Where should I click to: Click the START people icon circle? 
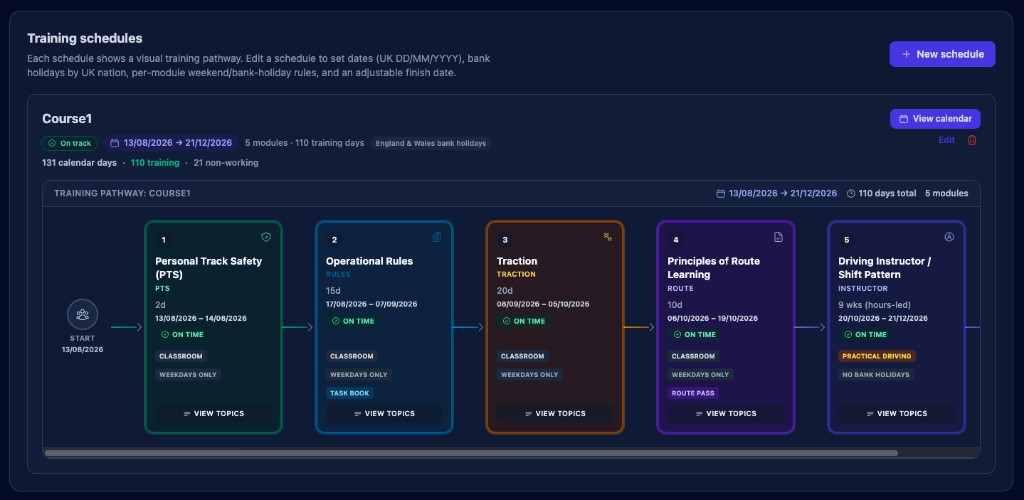click(x=82, y=315)
